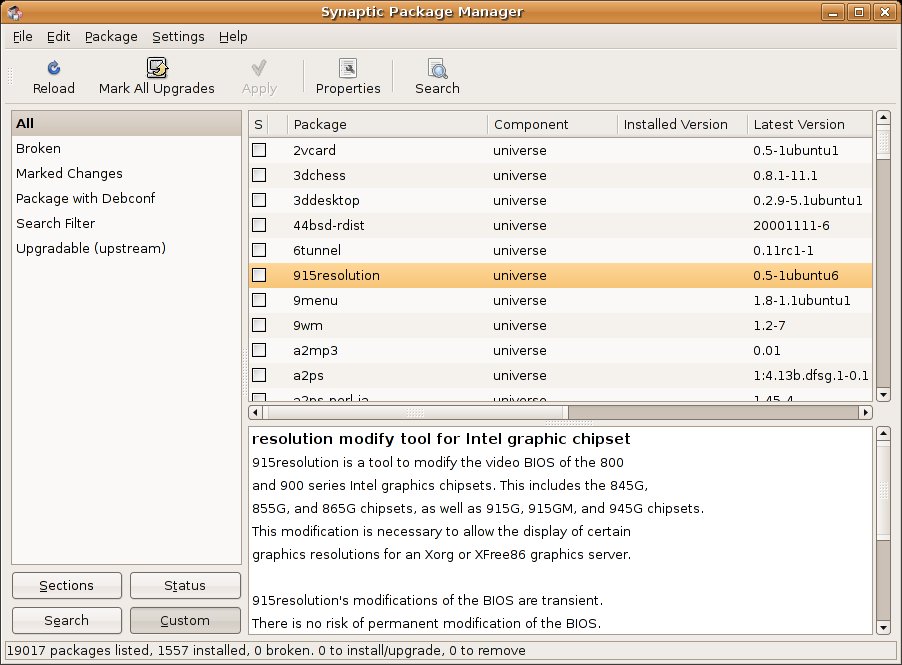
Task: Toggle status checkbox for a2ps
Action: click(x=259, y=375)
